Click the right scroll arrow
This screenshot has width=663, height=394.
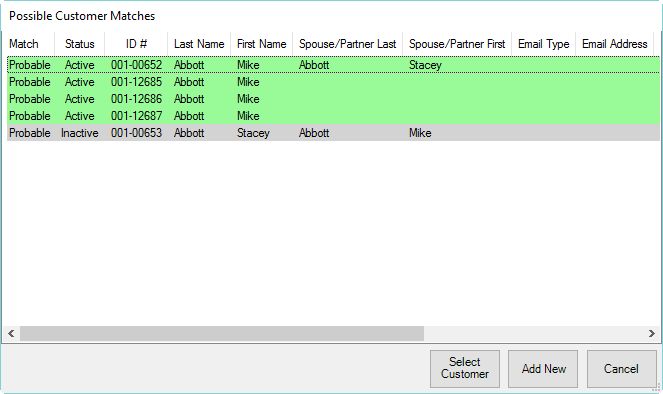652,334
